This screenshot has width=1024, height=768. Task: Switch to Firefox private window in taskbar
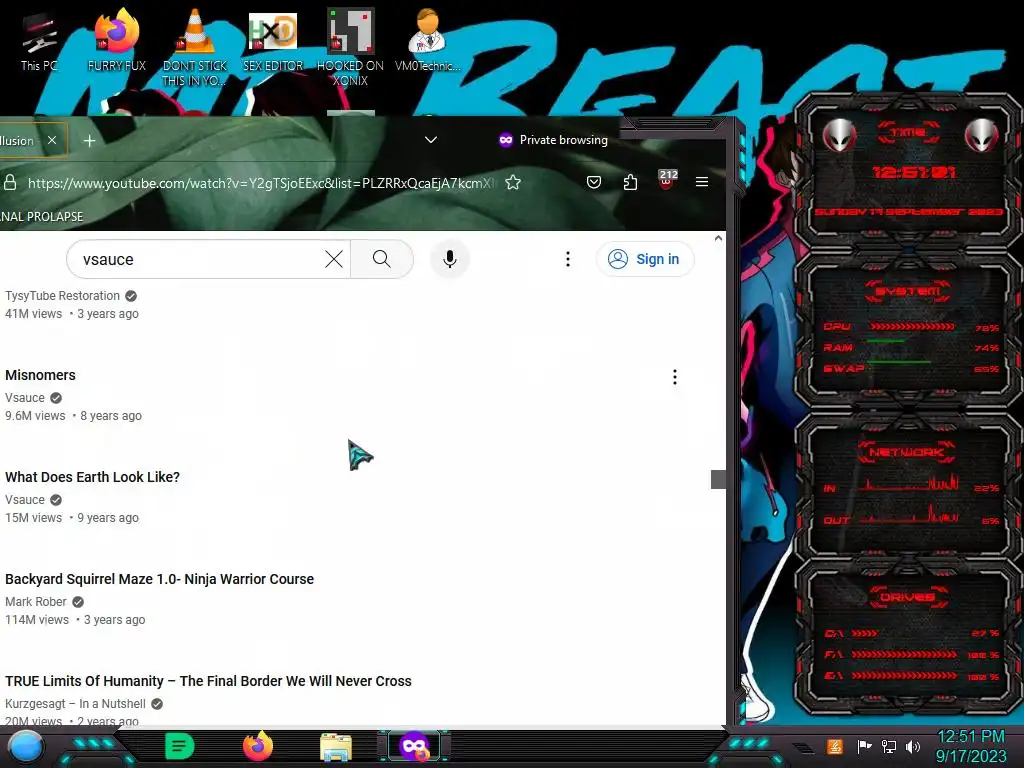coord(414,746)
